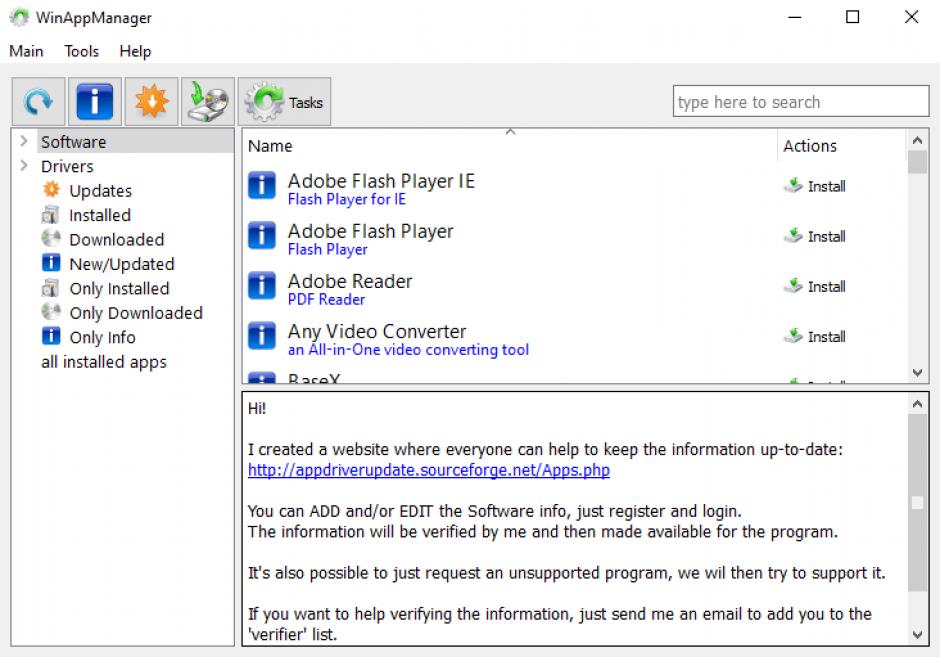
Task: Select the Only Info filter label
Action: 103,337
